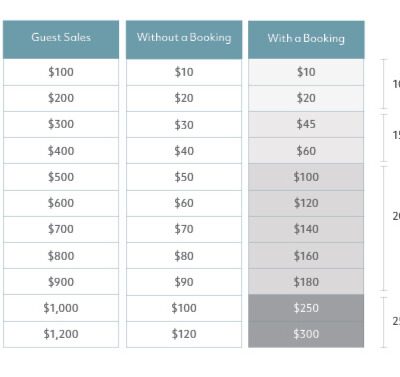Click the $45 With a Booking cell
The width and height of the screenshot is (400, 377).
point(306,124)
